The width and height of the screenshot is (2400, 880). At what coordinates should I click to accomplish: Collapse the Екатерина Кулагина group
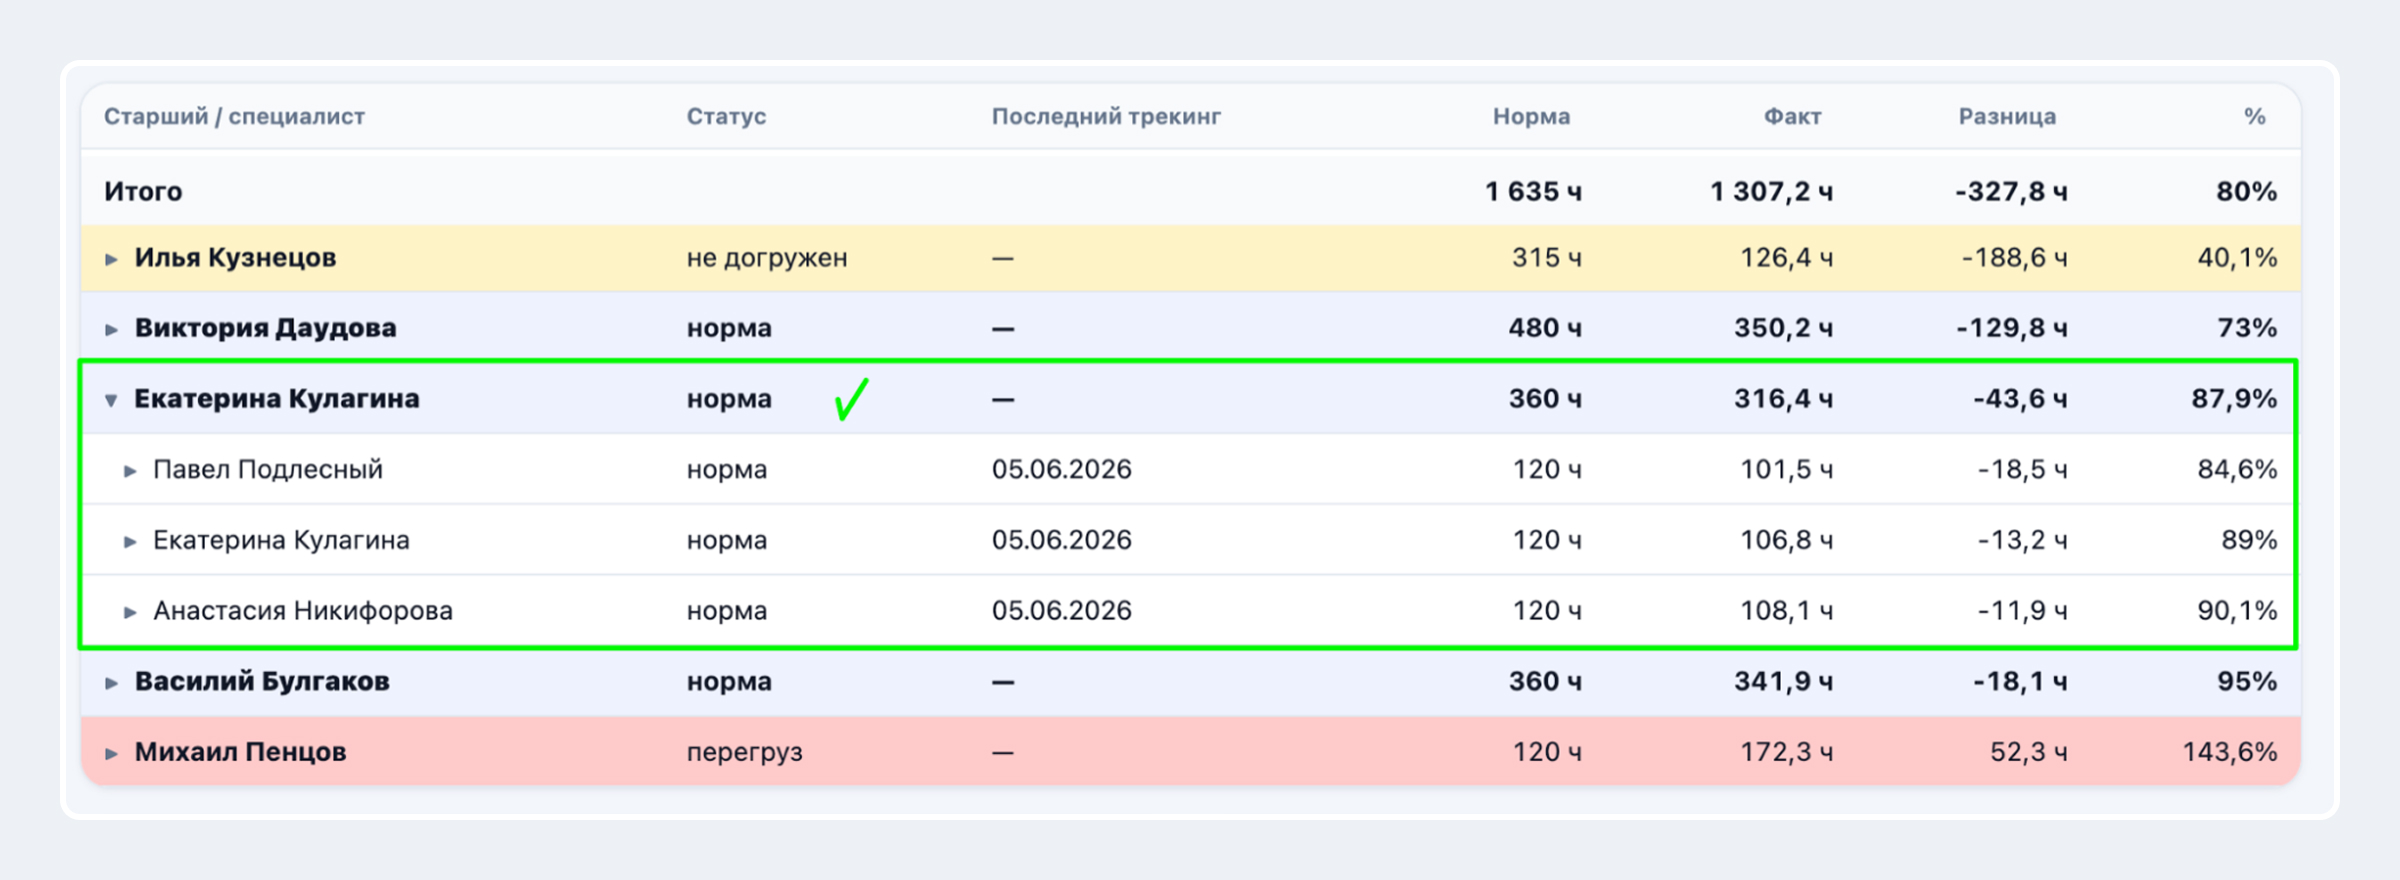pyautogui.click(x=111, y=400)
